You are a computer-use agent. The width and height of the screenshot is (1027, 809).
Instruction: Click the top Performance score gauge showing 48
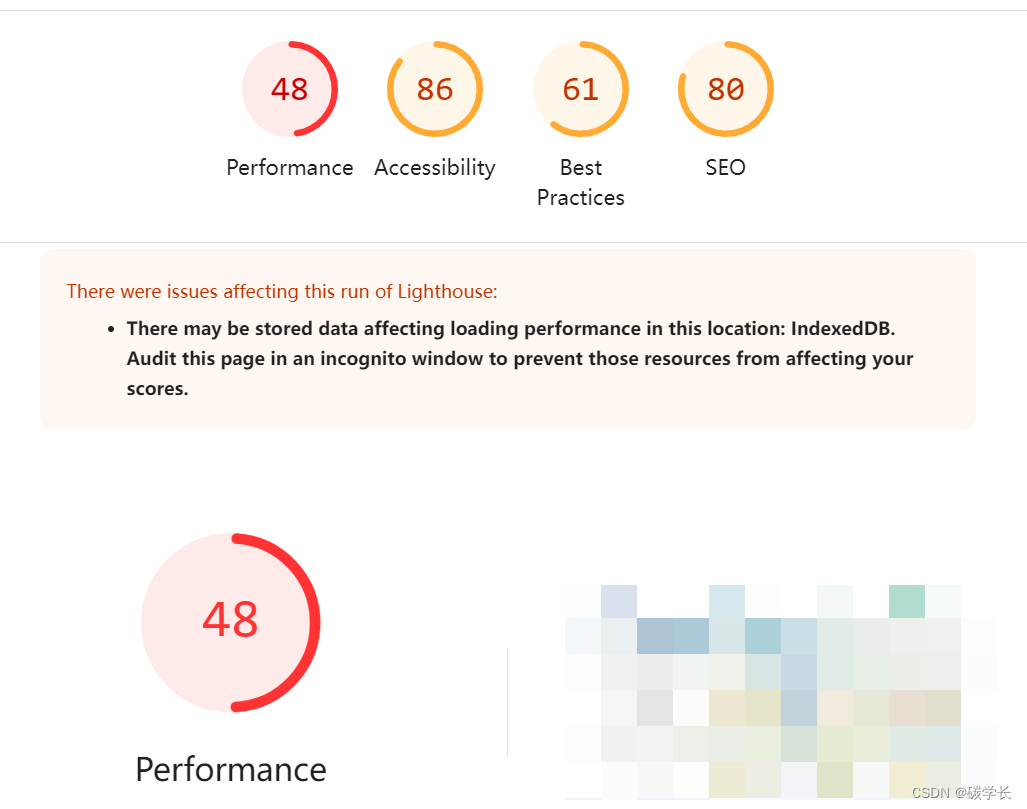click(289, 89)
